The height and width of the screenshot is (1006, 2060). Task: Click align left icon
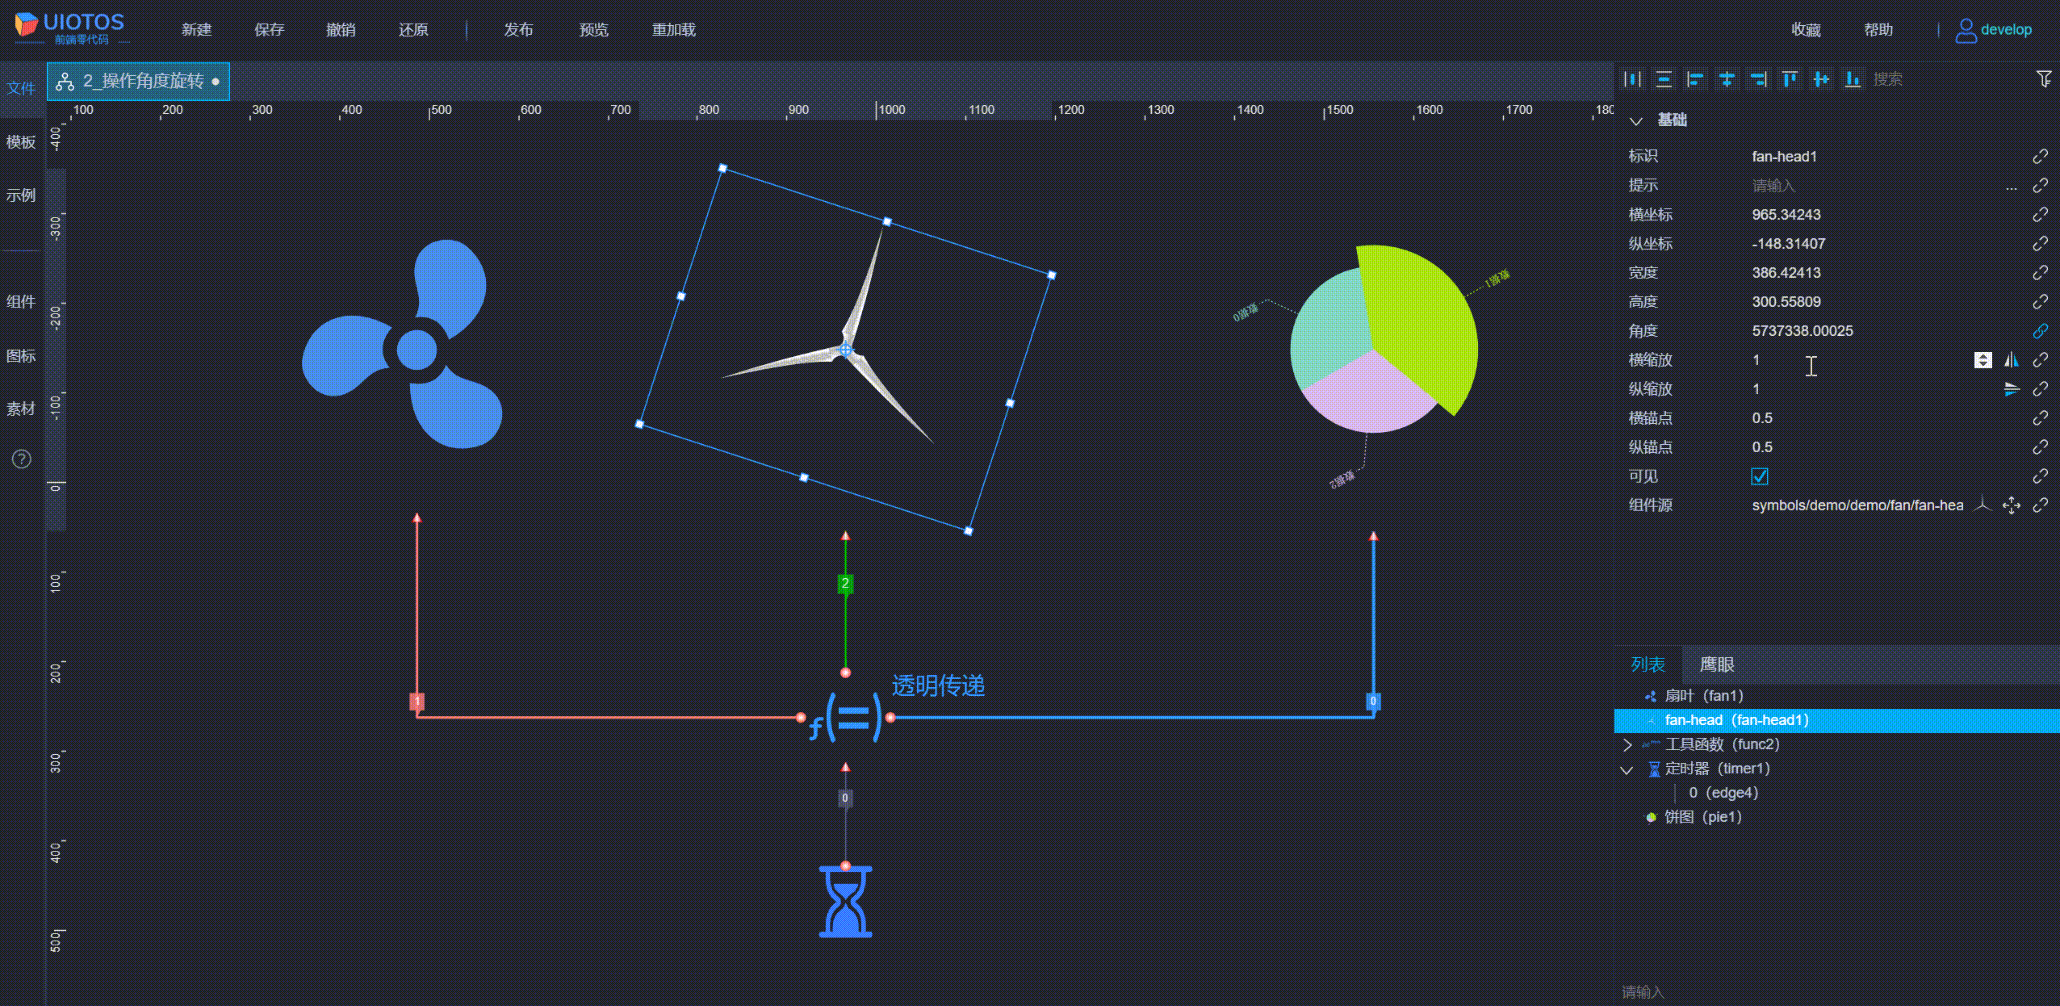coord(1695,79)
